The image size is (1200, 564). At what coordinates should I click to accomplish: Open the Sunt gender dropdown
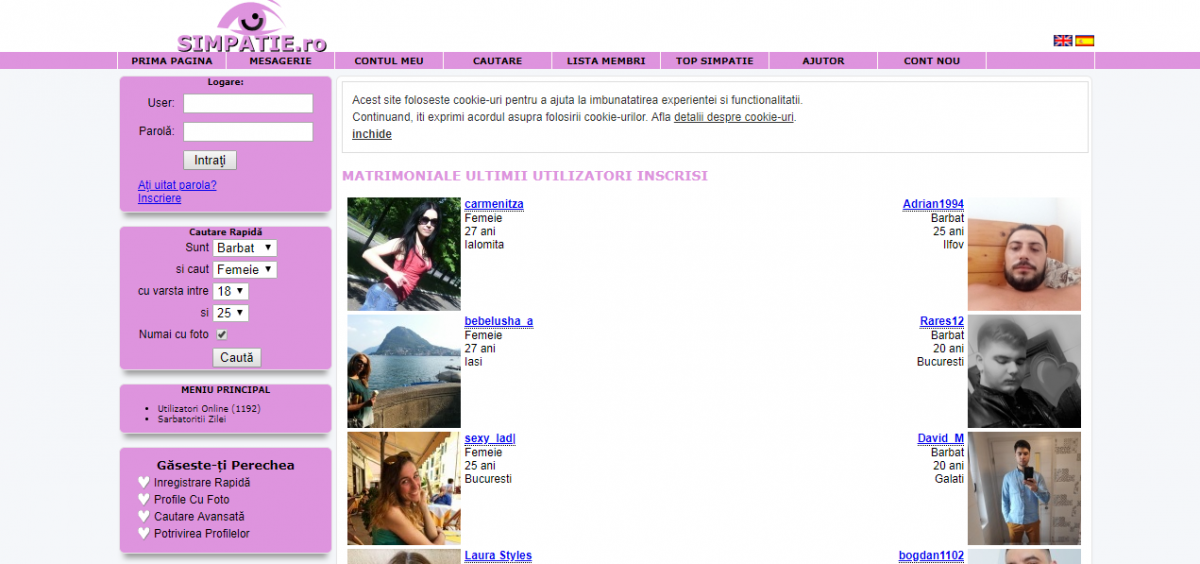click(x=245, y=247)
